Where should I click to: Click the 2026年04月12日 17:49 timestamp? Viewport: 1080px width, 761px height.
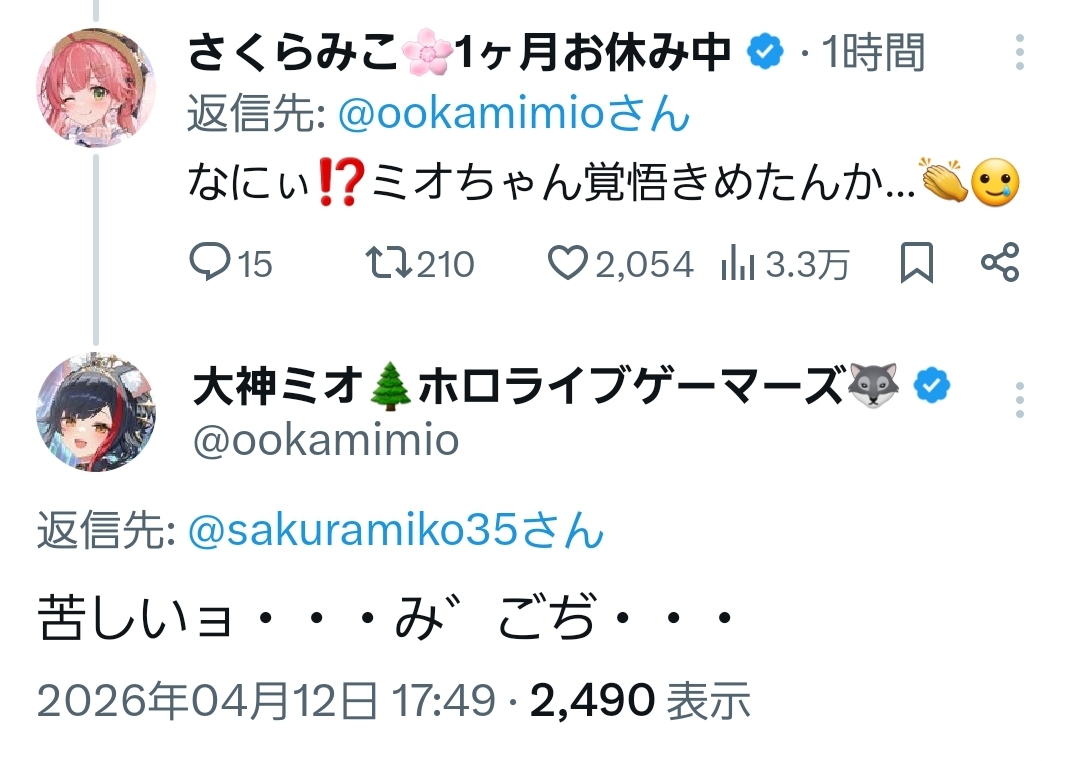click(x=267, y=701)
